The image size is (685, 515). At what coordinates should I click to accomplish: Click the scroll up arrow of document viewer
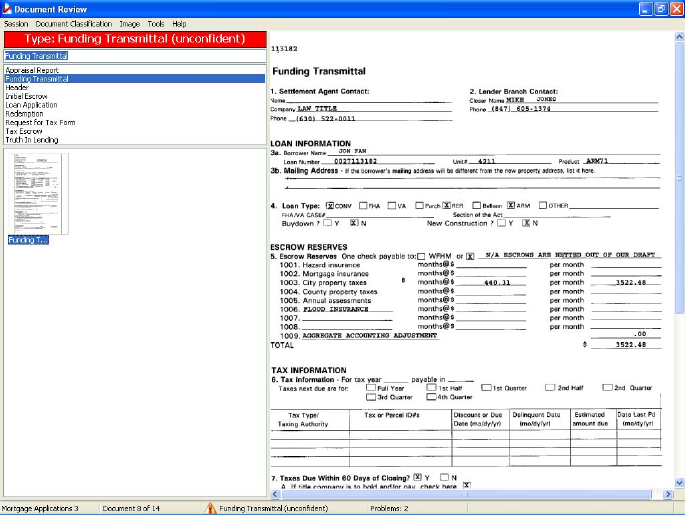point(679,38)
